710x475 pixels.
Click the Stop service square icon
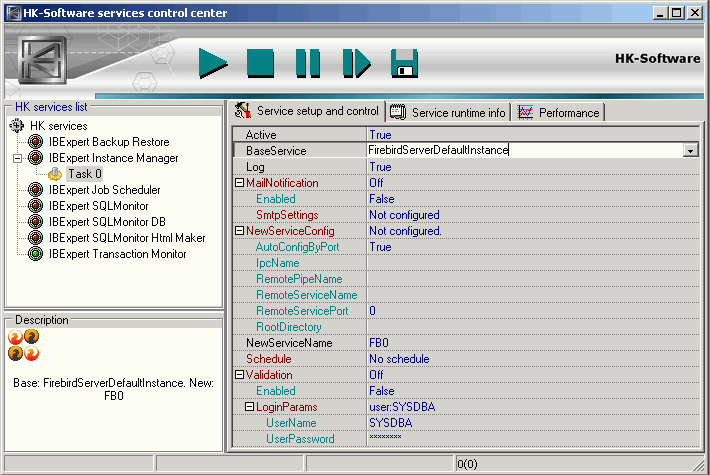coord(260,63)
